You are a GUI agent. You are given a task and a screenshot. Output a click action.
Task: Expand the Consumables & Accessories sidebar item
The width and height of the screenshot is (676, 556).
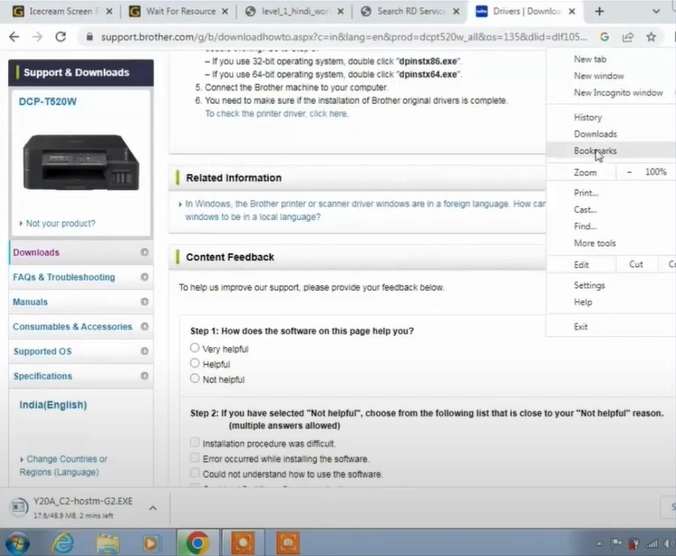[145, 327]
